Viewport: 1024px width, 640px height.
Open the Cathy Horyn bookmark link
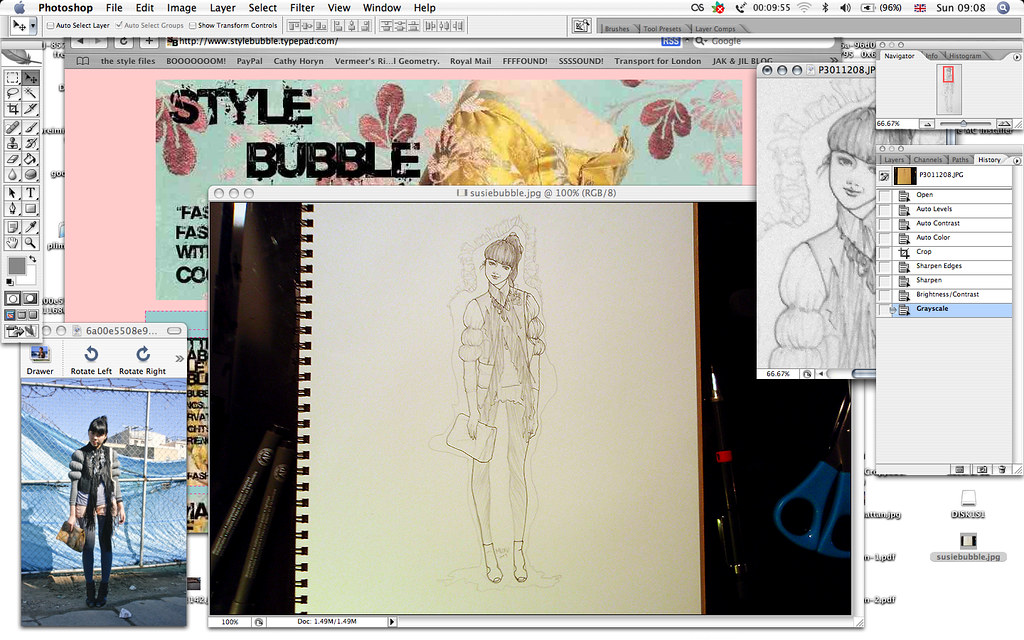(298, 61)
